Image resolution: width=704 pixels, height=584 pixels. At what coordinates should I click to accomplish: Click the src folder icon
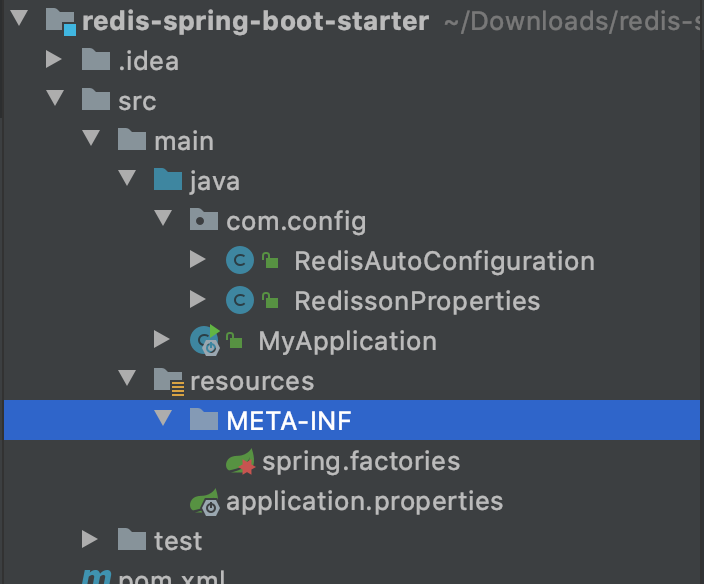[x=96, y=99]
